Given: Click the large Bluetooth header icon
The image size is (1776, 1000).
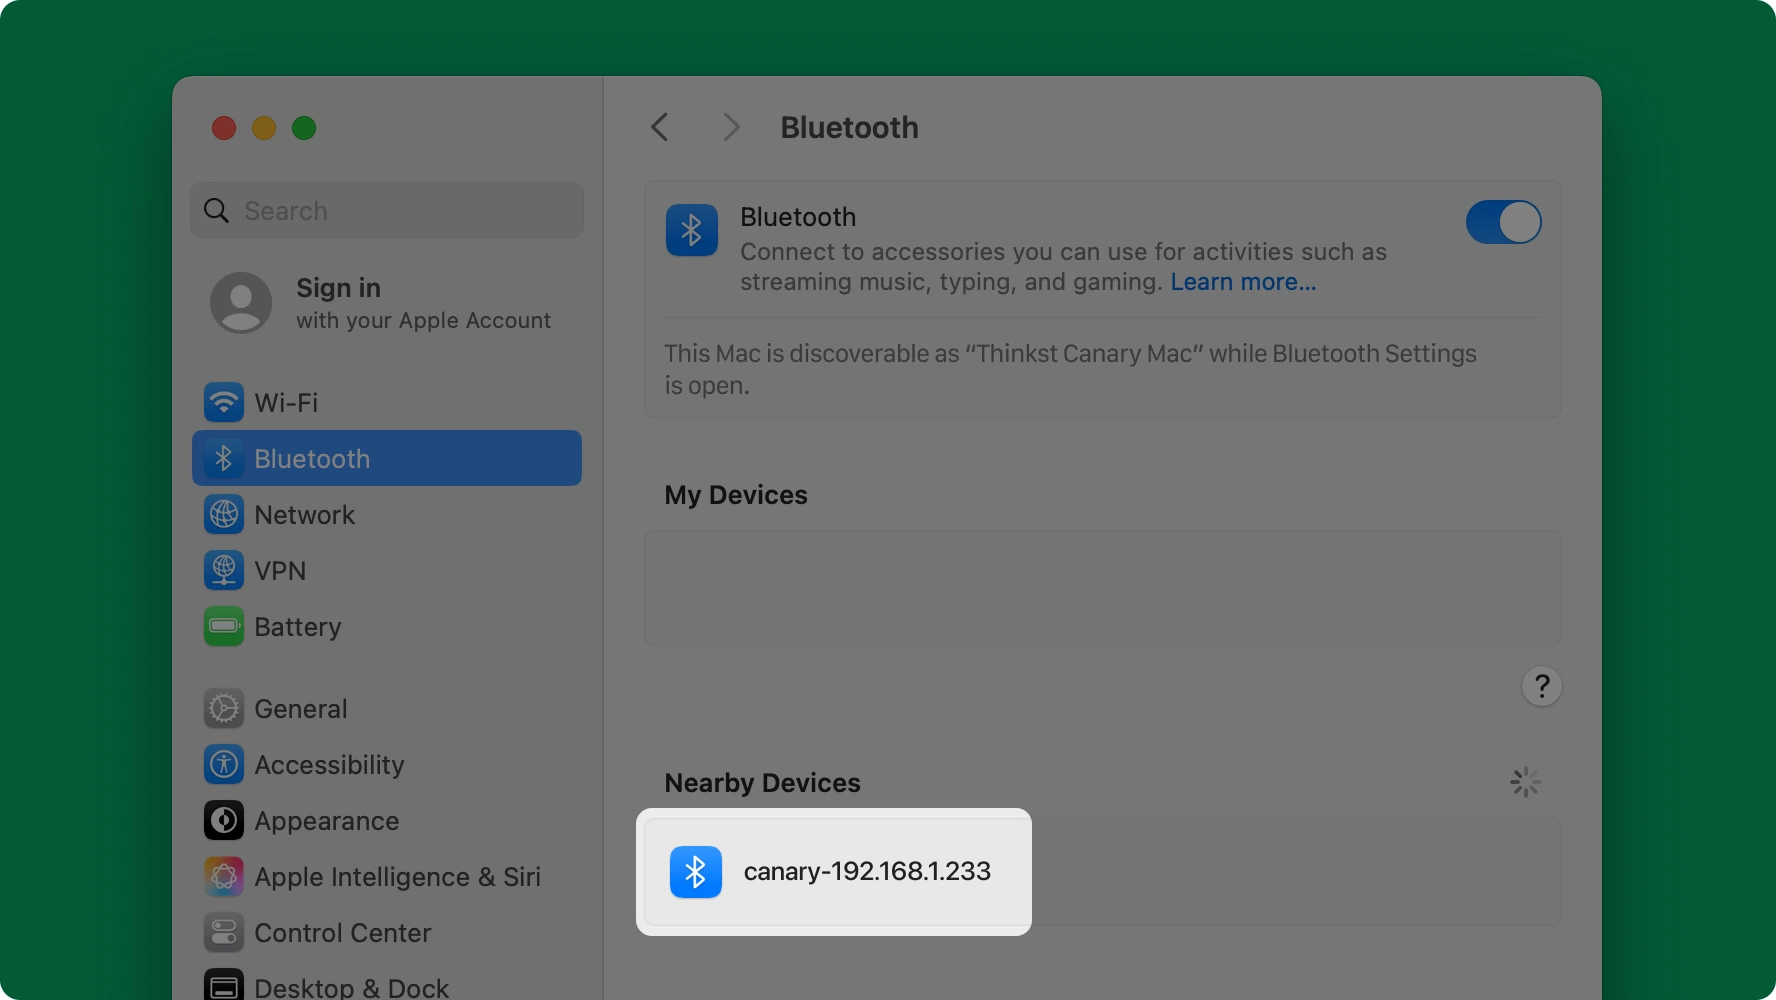Looking at the screenshot, I should tap(692, 230).
